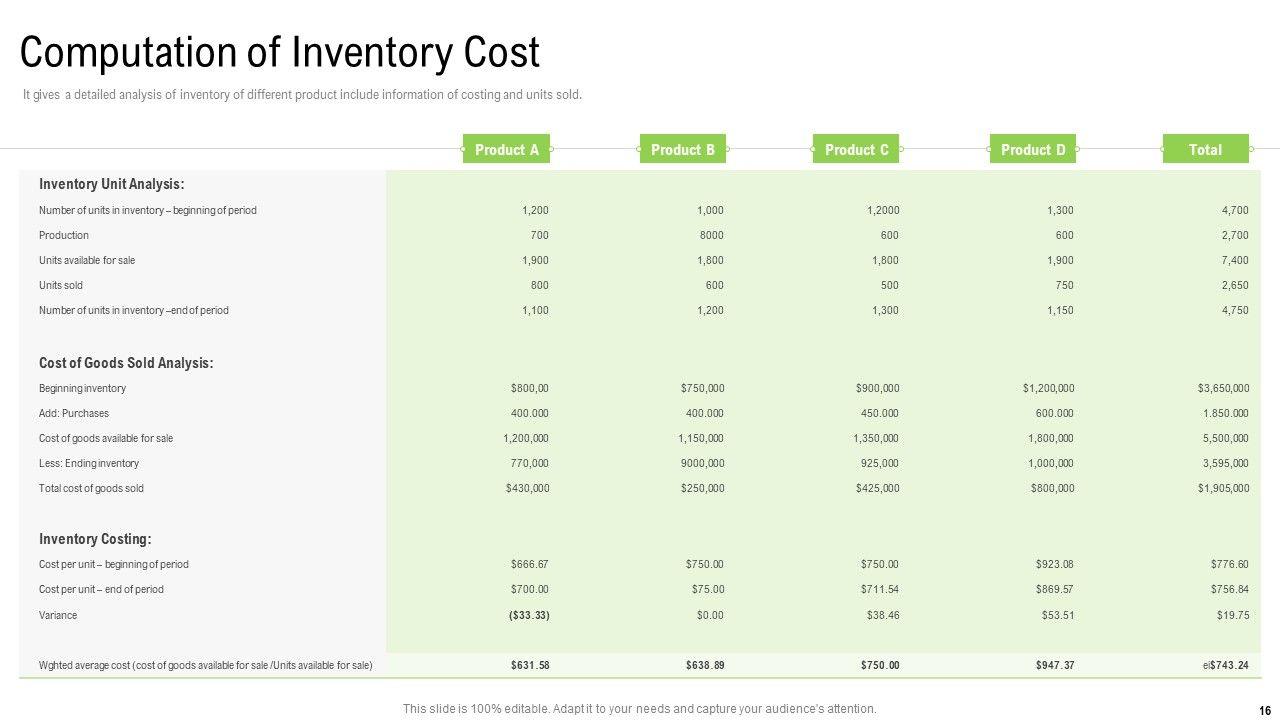This screenshot has height=720, width=1280.
Task: Click Product A variance value ($33.33)
Action: [x=529, y=615]
